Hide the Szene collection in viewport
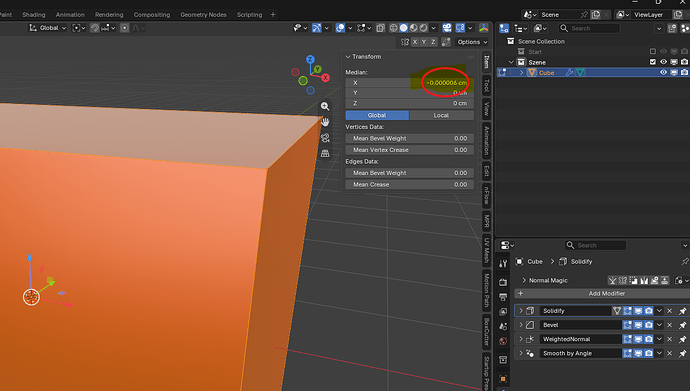 pyautogui.click(x=663, y=62)
